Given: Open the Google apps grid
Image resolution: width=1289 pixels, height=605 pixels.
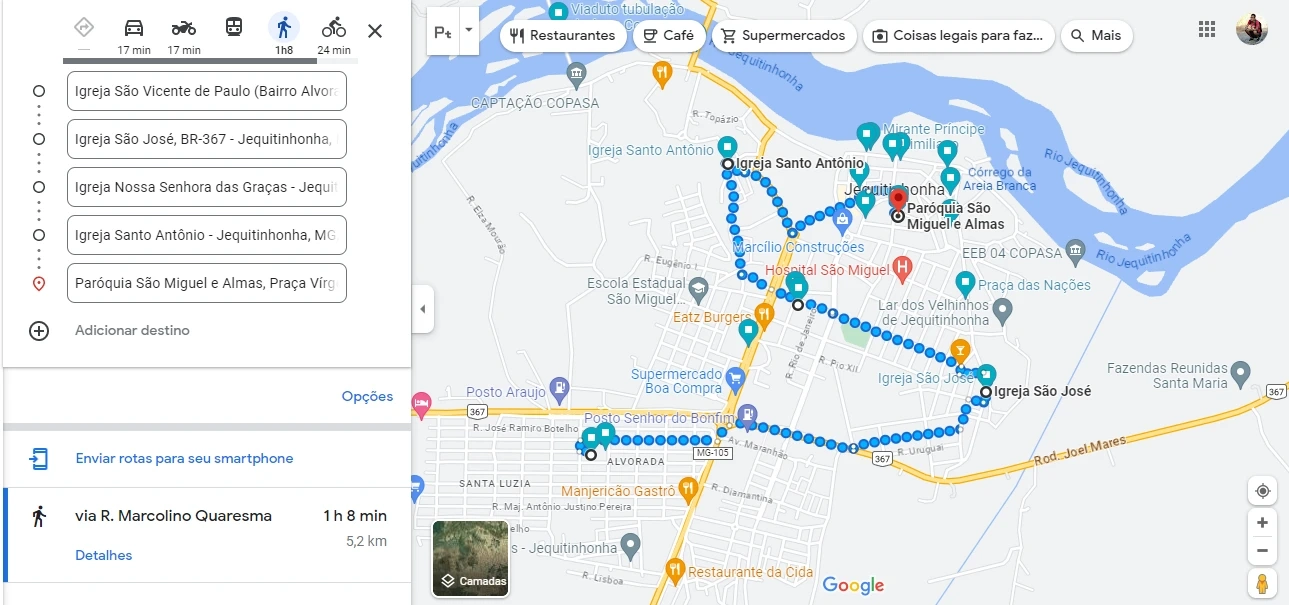Looking at the screenshot, I should 1207,30.
